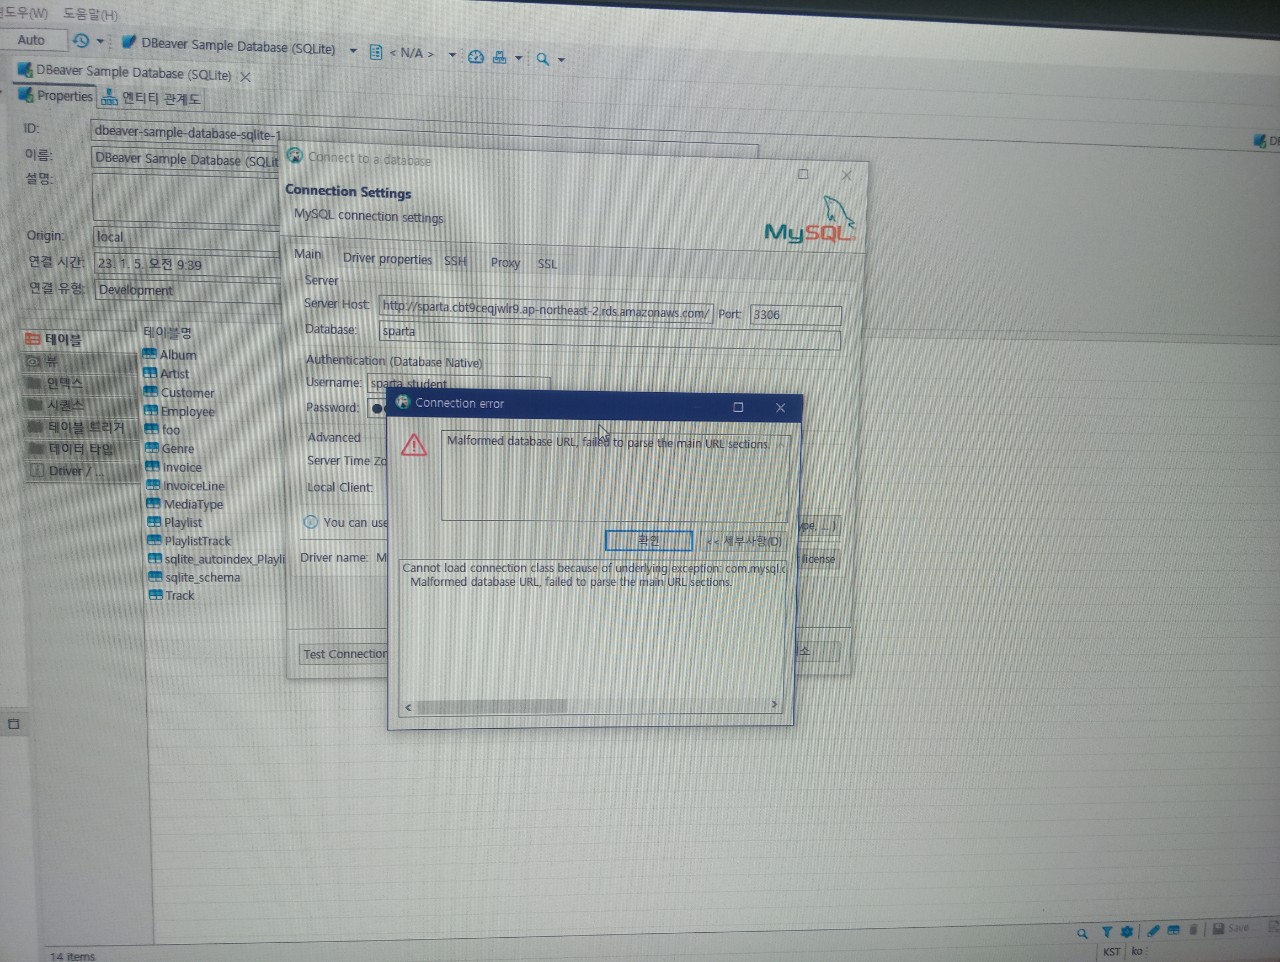1280x962 pixels.
Task: Open the Main tab in Connection Settings
Action: click(308, 254)
